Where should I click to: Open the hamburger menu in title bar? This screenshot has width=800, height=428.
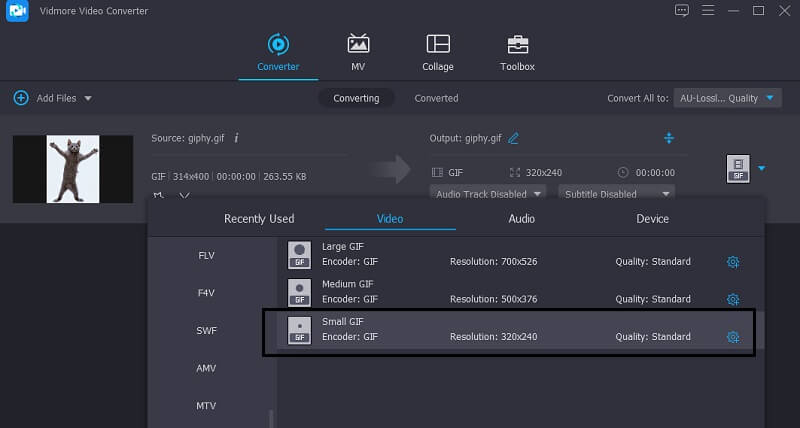[x=709, y=10]
